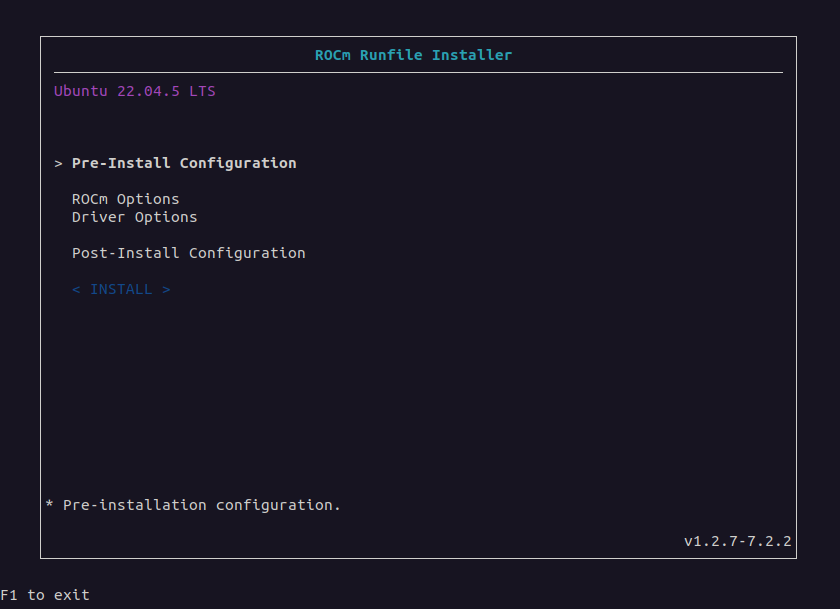Click the 'F1 to exit' hint
Image resolution: width=840 pixels, height=609 pixels.
(45, 595)
